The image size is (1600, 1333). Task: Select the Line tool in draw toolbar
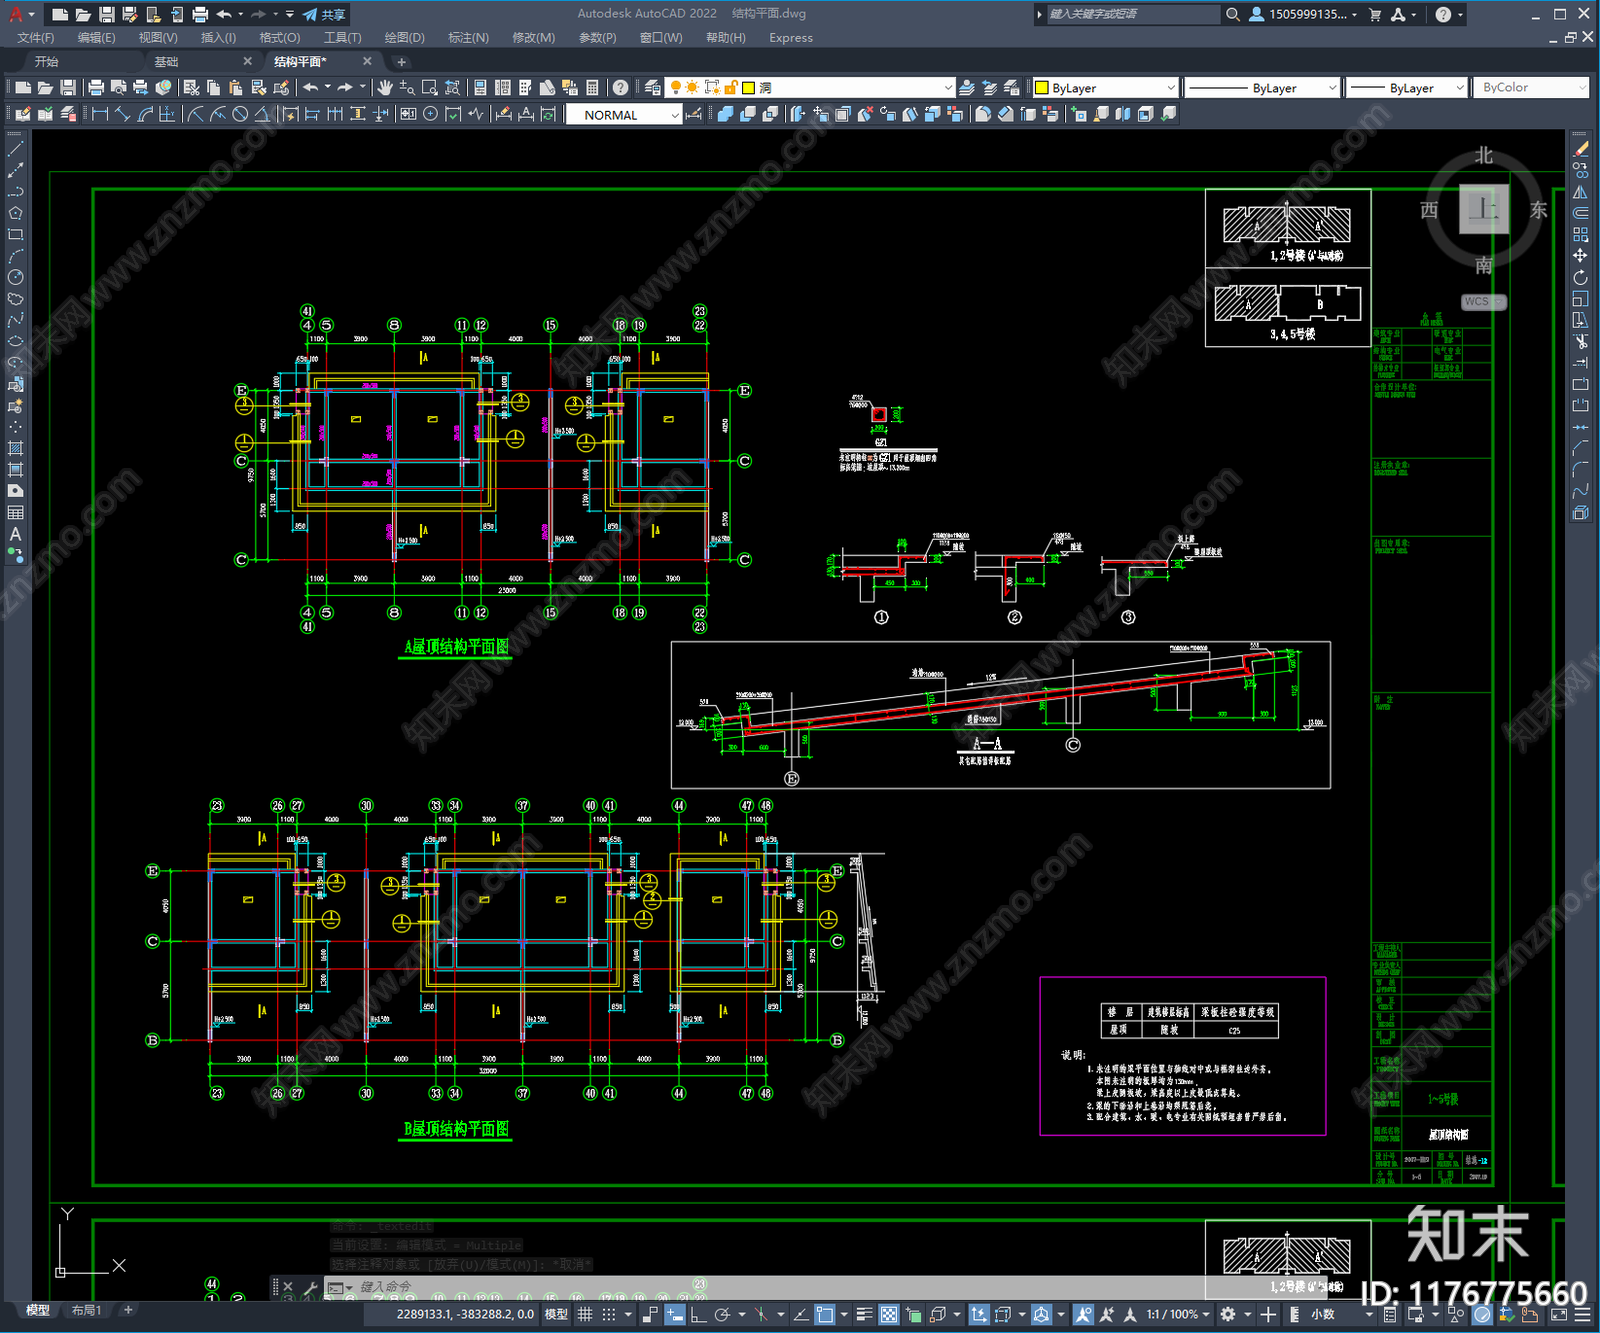[x=15, y=148]
